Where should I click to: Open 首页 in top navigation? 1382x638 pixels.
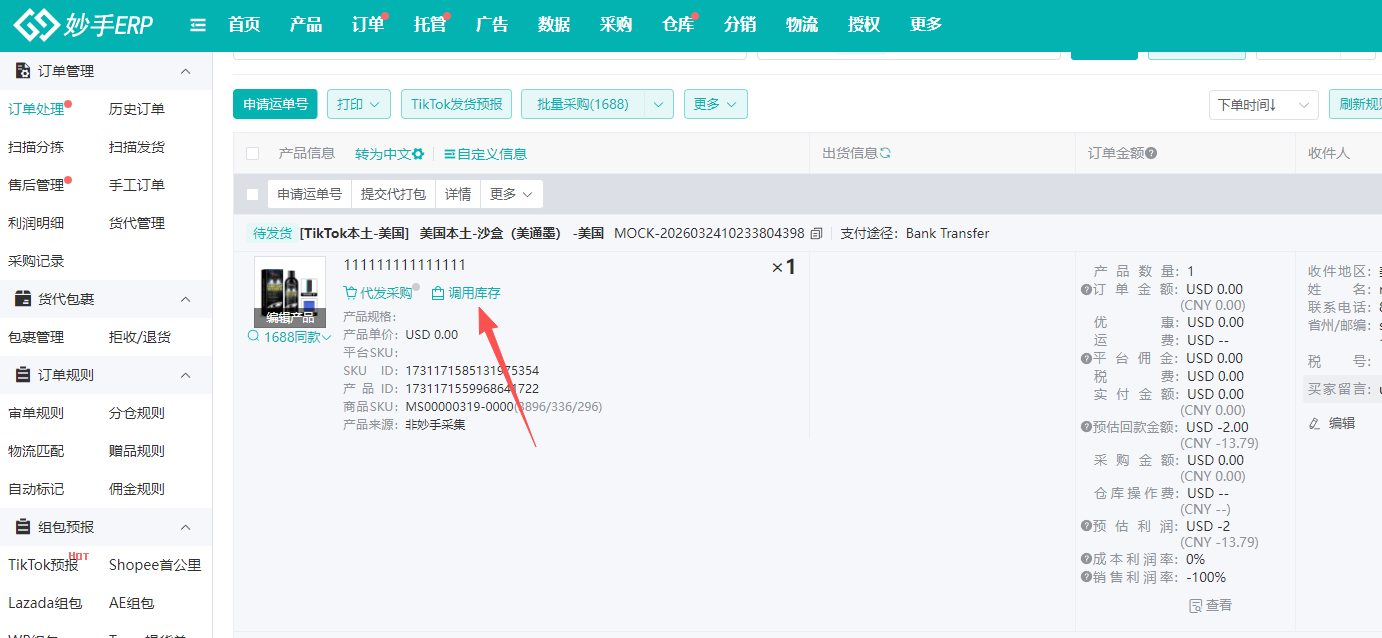[x=244, y=25]
